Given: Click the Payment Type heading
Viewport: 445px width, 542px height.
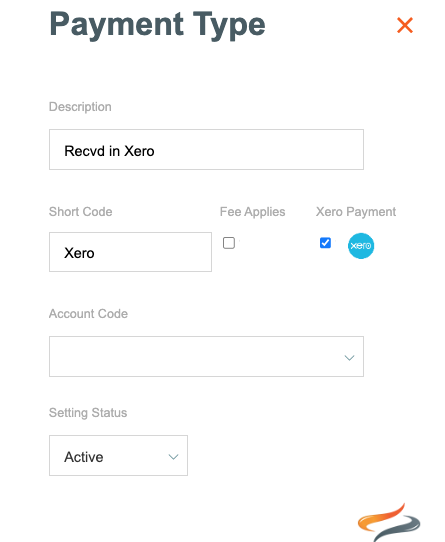Looking at the screenshot, I should 157,25.
